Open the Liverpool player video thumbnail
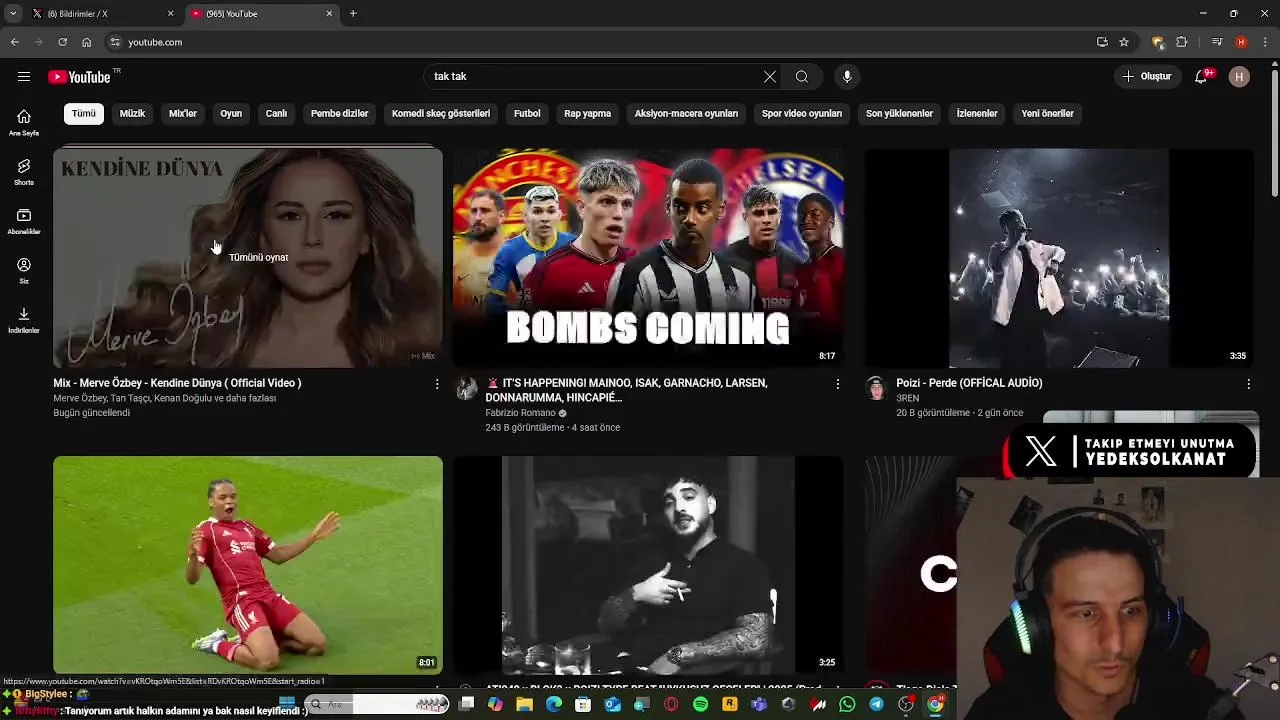The image size is (1280, 720). (248, 565)
